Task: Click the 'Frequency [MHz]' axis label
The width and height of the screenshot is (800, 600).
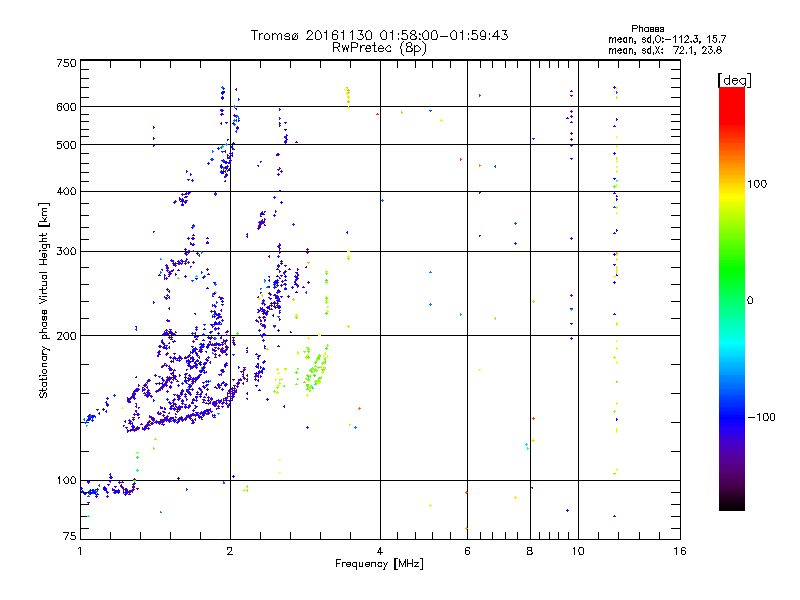Action: pyautogui.click(x=379, y=564)
